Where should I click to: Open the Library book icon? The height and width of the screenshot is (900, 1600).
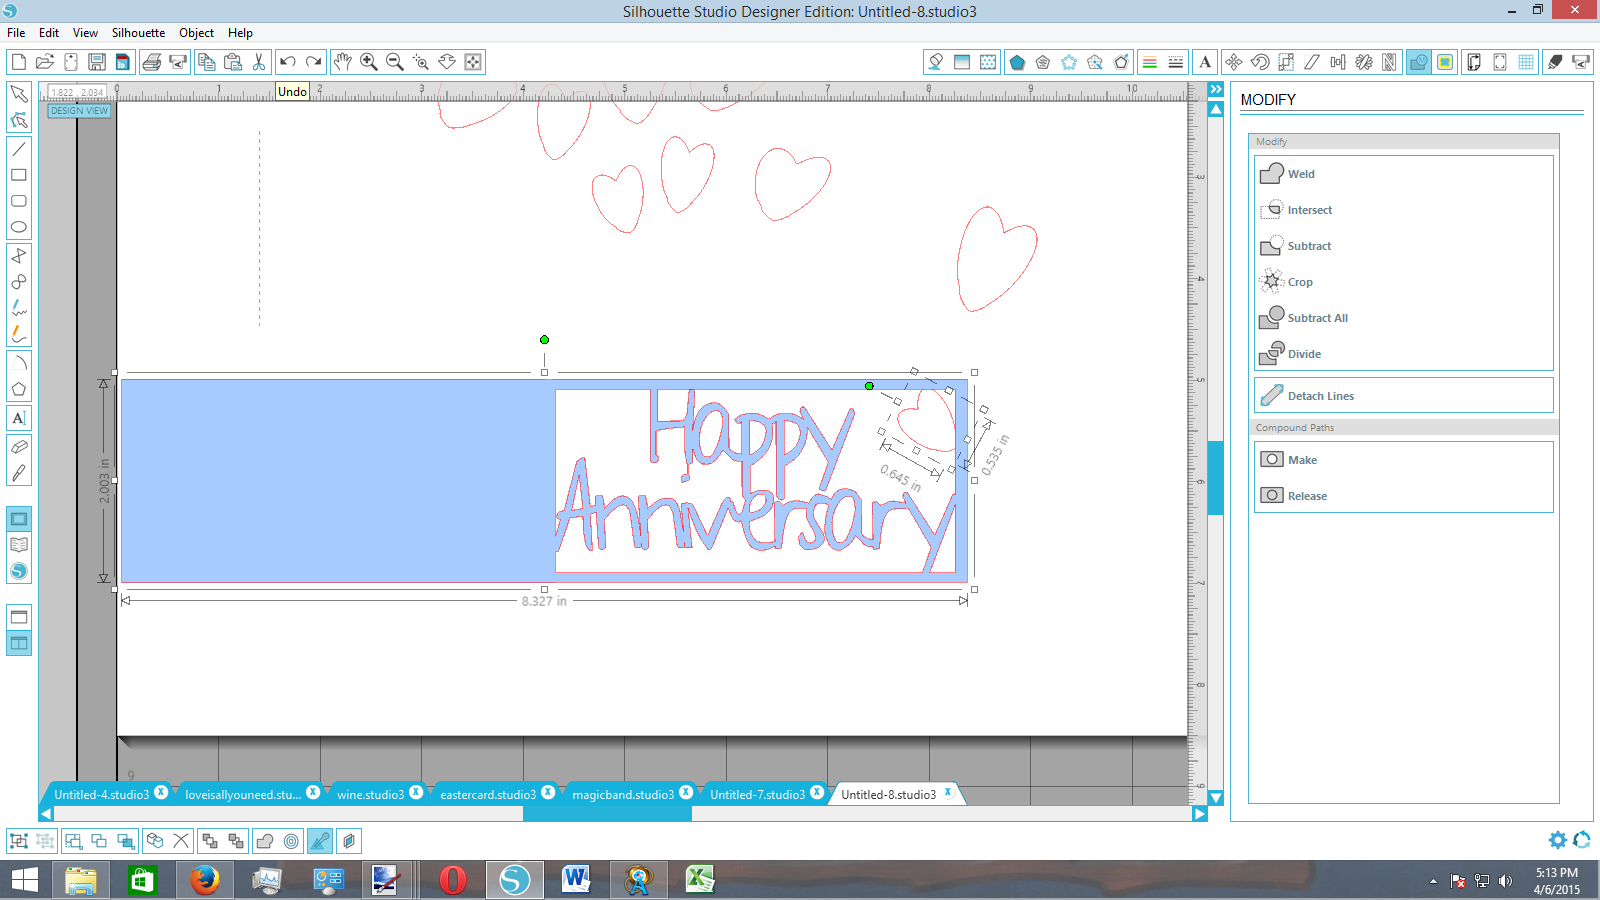pyautogui.click(x=18, y=545)
